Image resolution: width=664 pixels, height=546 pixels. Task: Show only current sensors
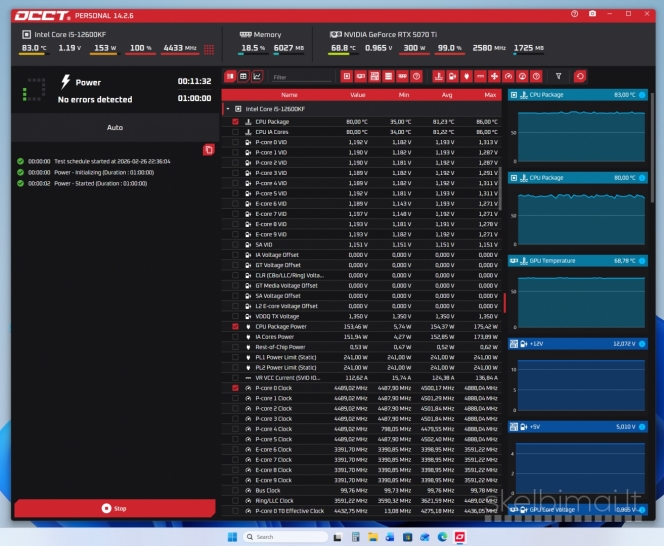(x=480, y=77)
